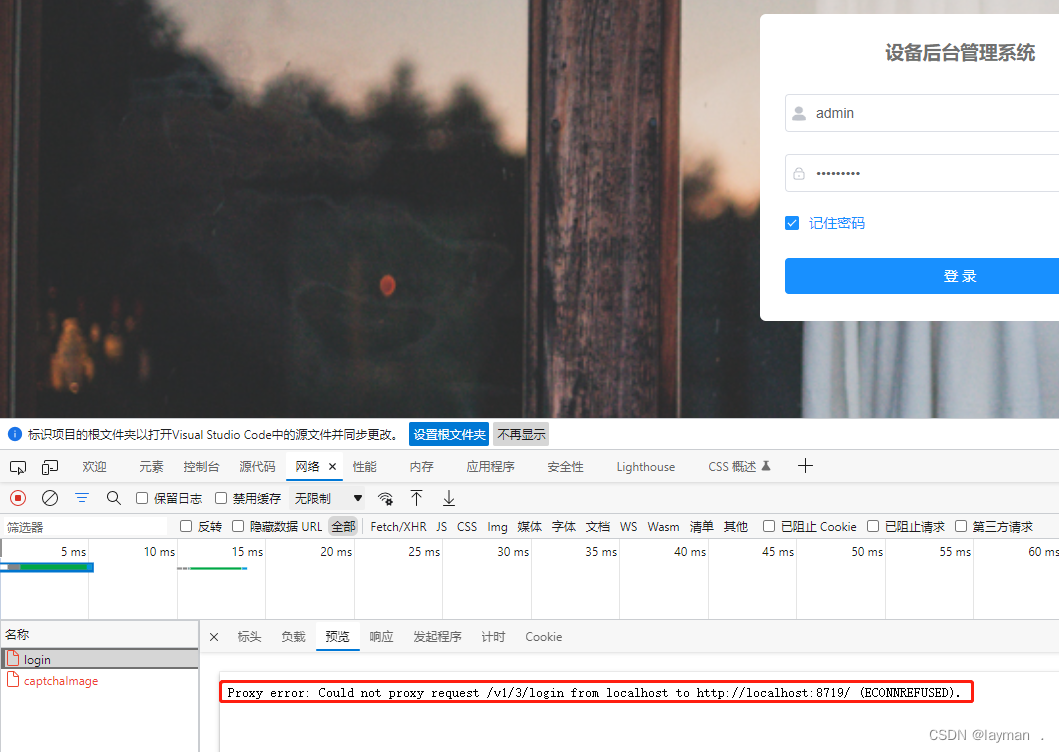Import HAR file upload arrow
The image size is (1059, 752).
pyautogui.click(x=417, y=499)
